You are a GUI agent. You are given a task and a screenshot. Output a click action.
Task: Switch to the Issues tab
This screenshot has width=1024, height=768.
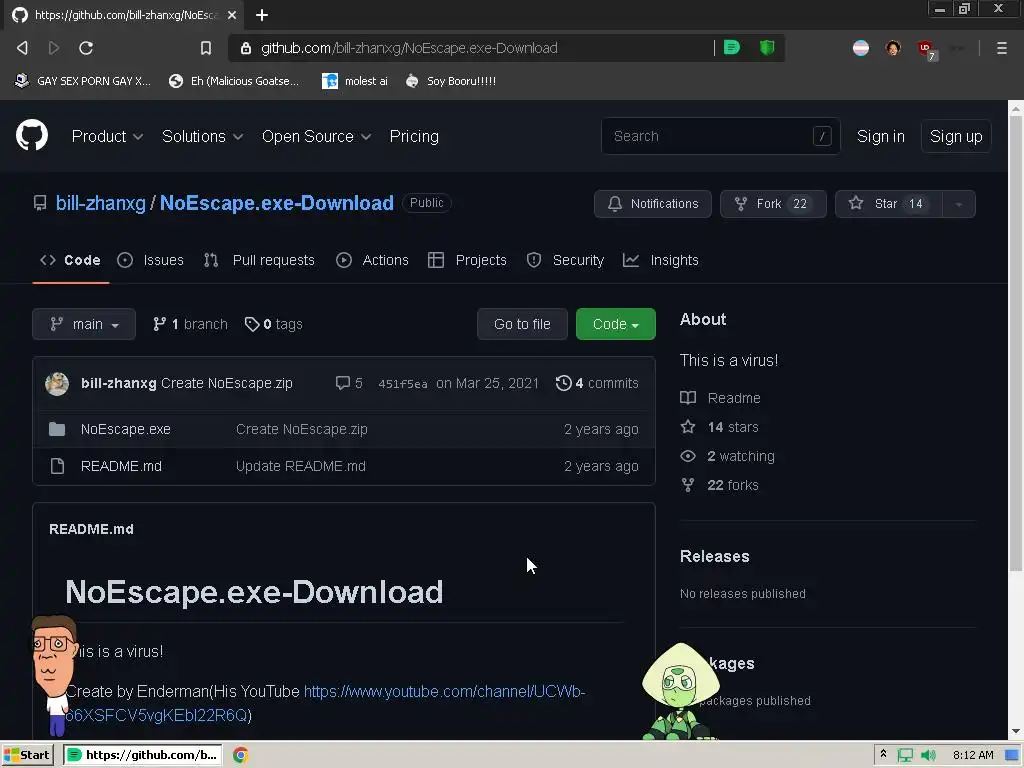[x=151, y=260]
